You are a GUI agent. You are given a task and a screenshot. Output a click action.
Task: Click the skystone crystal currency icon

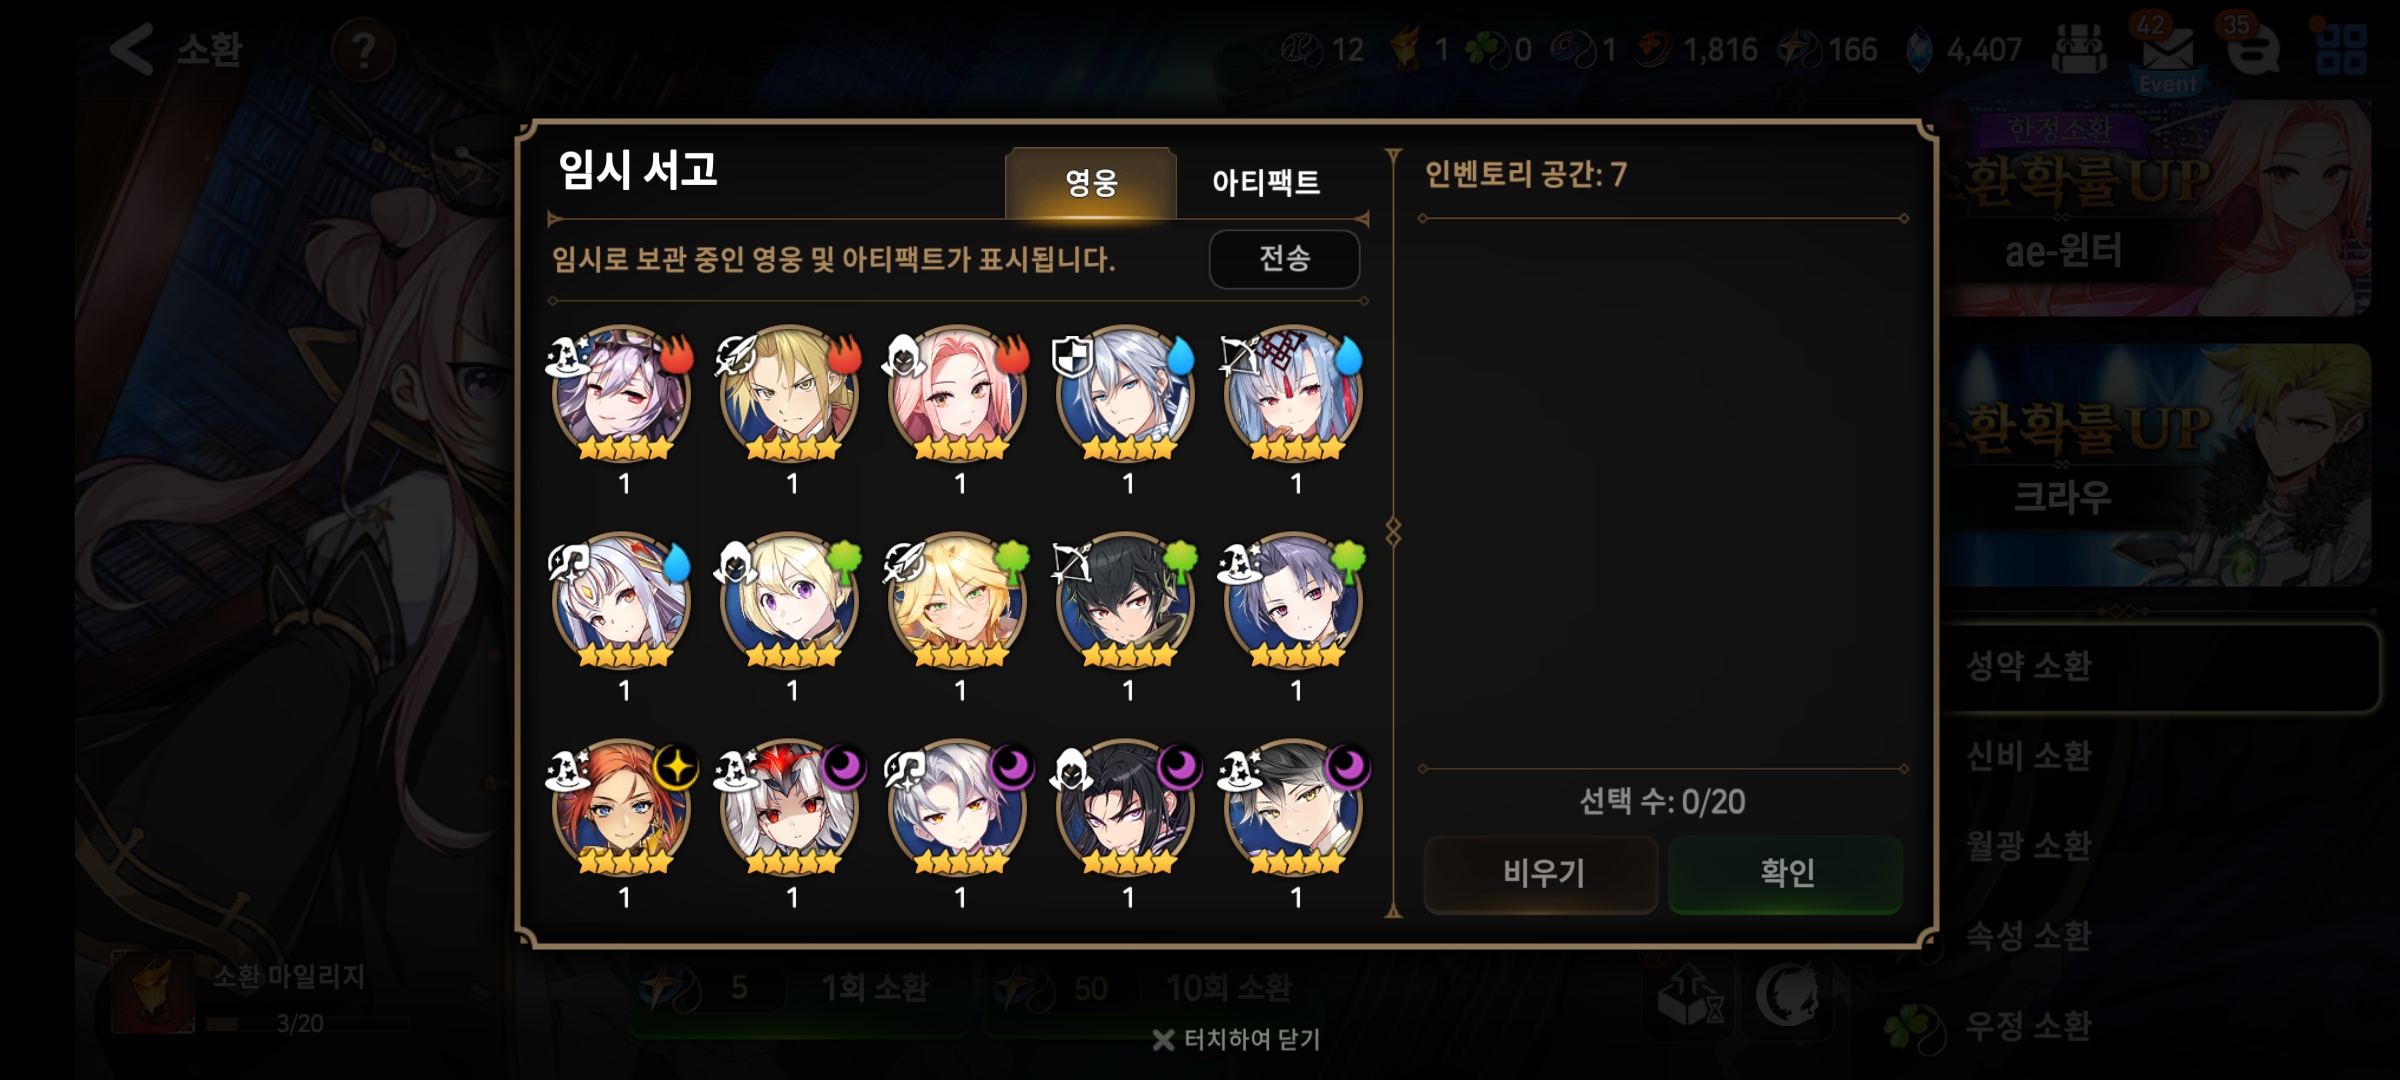click(x=1919, y=49)
